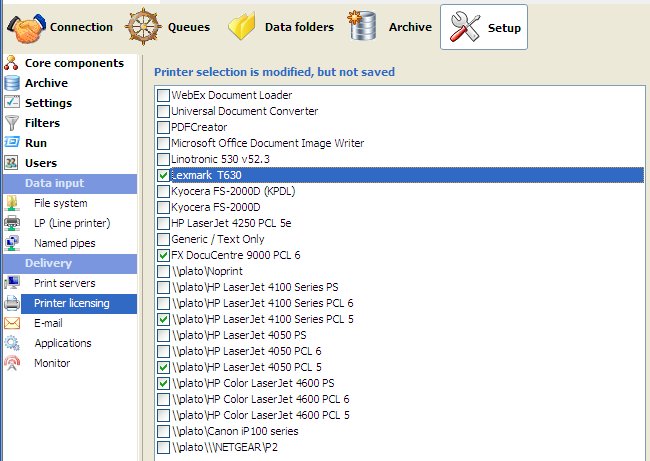Open the Core components section

[x=74, y=63]
